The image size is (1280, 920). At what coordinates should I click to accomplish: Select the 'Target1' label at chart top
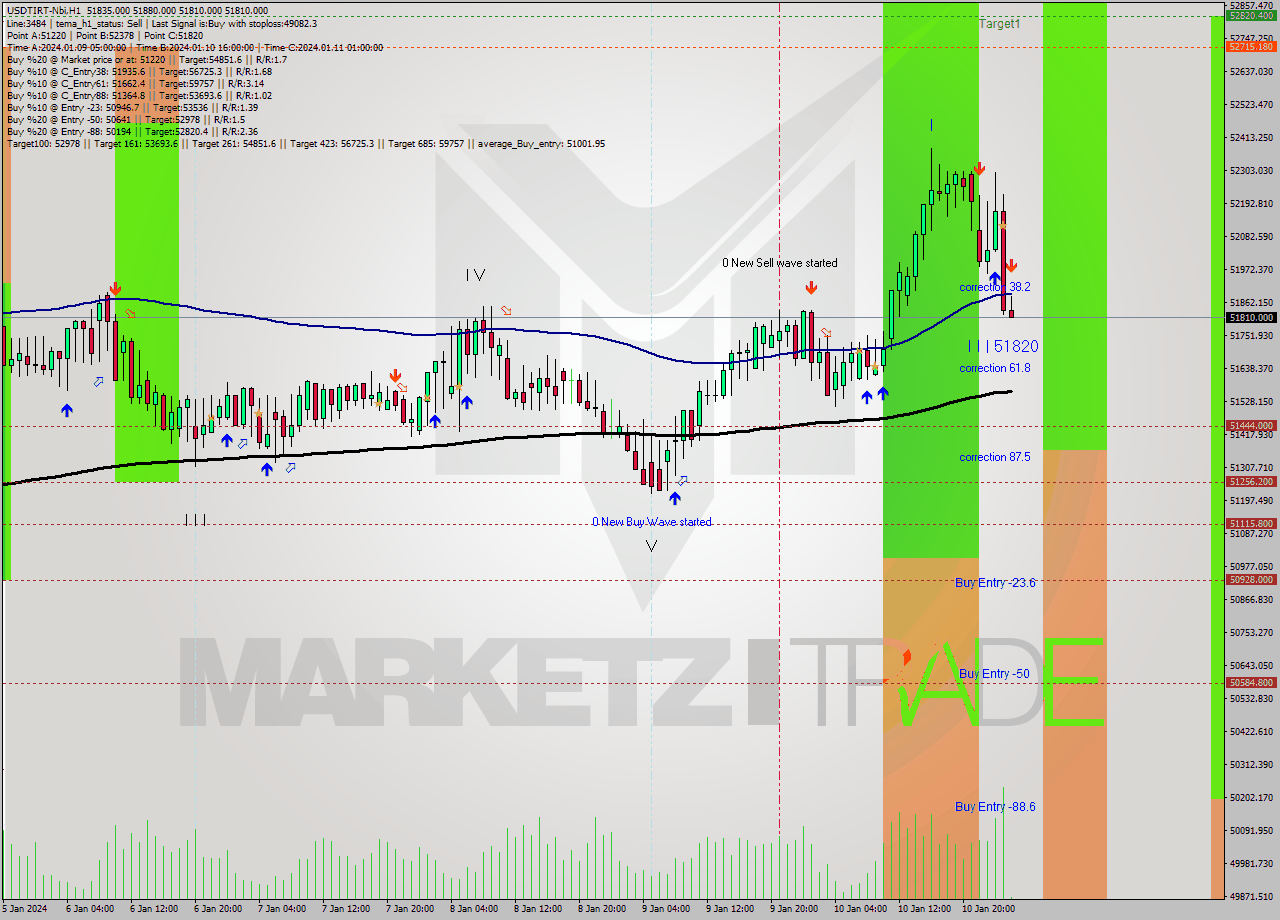(x=1000, y=23)
